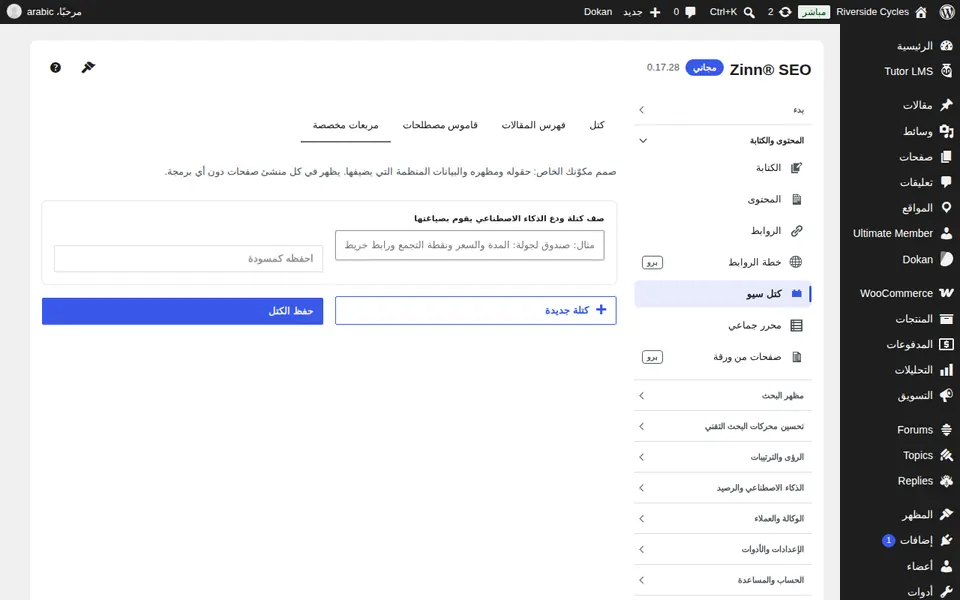Click the updates refresh icon in admin bar
This screenshot has width=960, height=600.
785,12
